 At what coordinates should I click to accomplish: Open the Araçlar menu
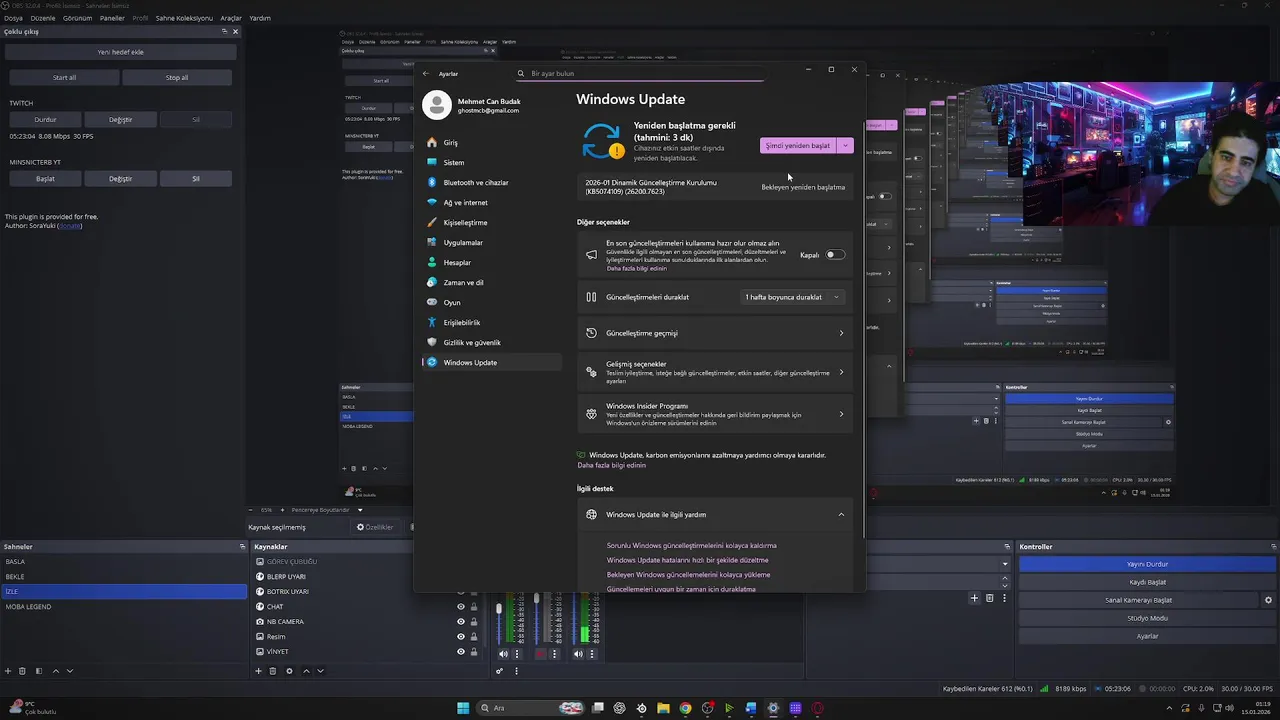point(231,18)
